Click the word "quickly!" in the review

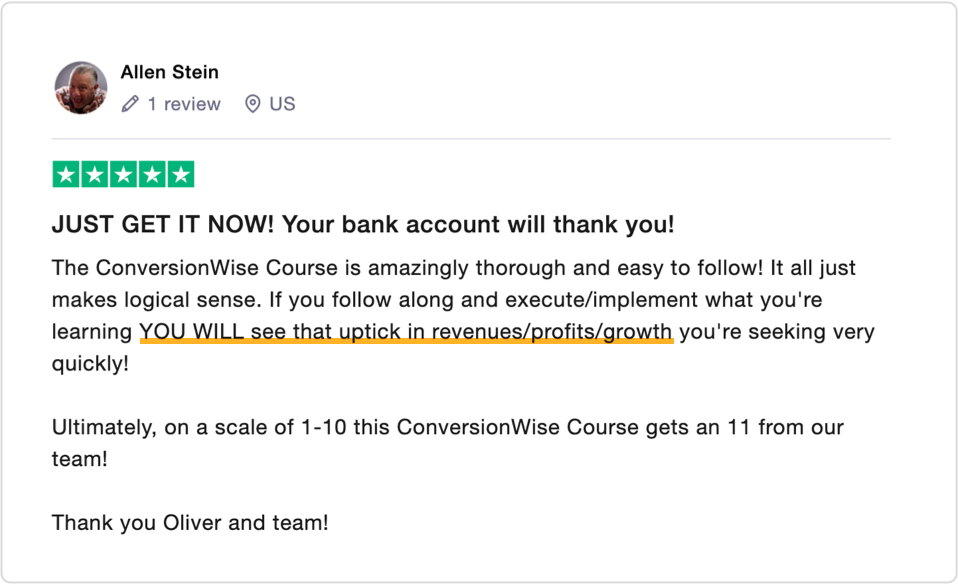point(90,363)
